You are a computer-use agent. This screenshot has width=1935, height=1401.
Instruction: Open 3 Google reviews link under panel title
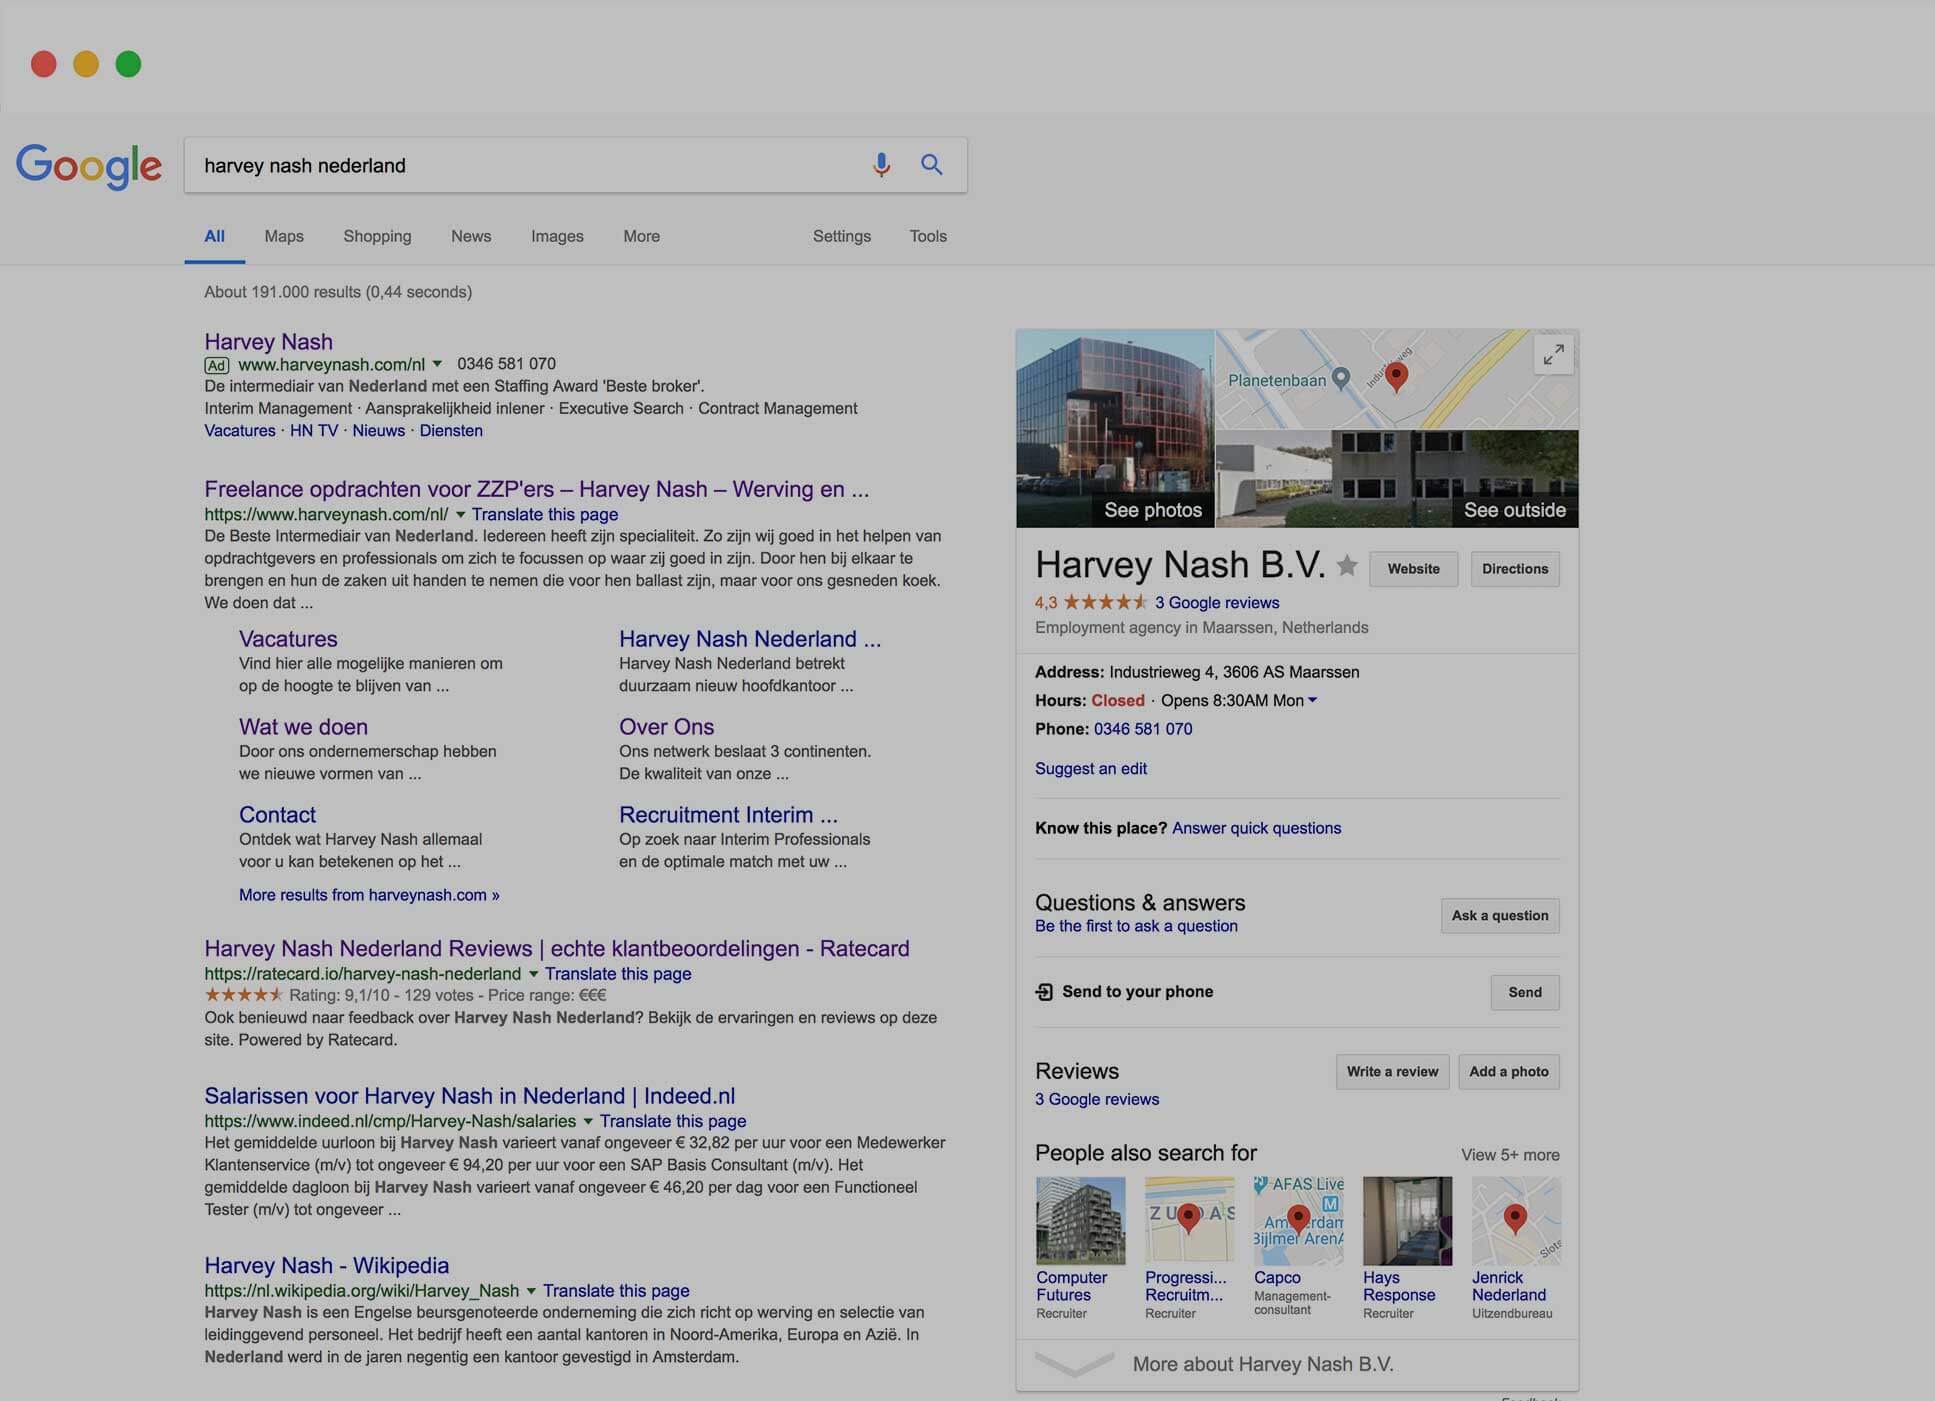coord(1217,603)
